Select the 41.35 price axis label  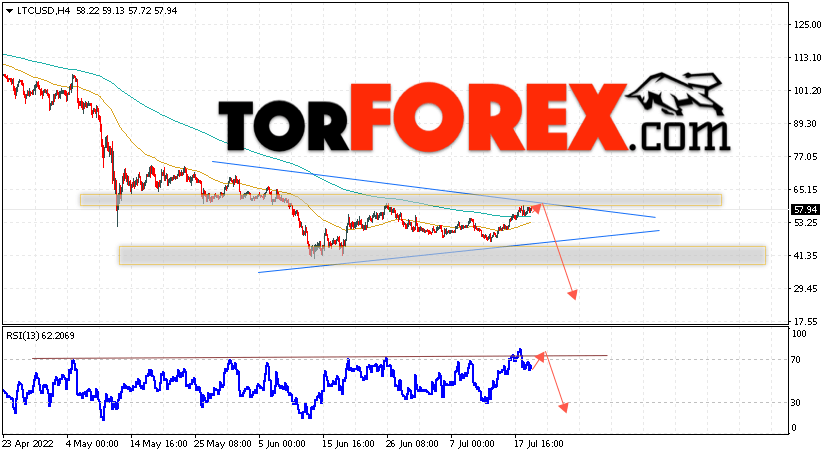805,255
